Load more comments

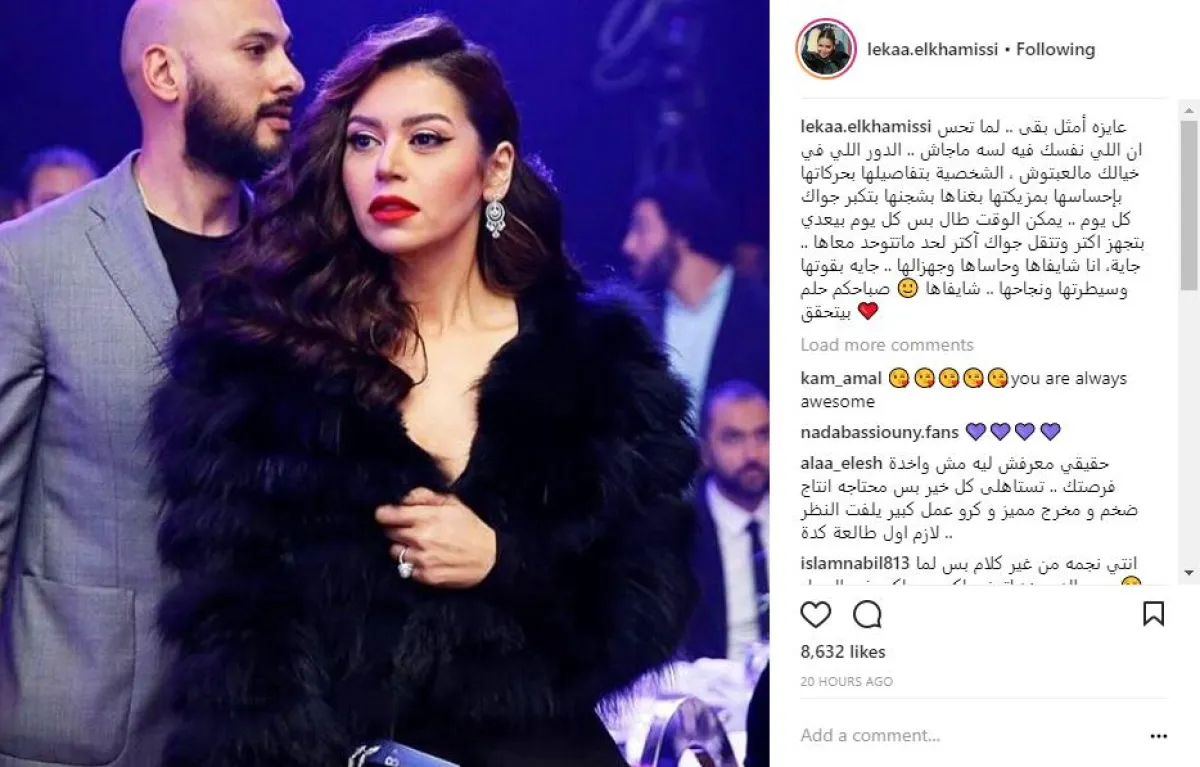tap(887, 345)
